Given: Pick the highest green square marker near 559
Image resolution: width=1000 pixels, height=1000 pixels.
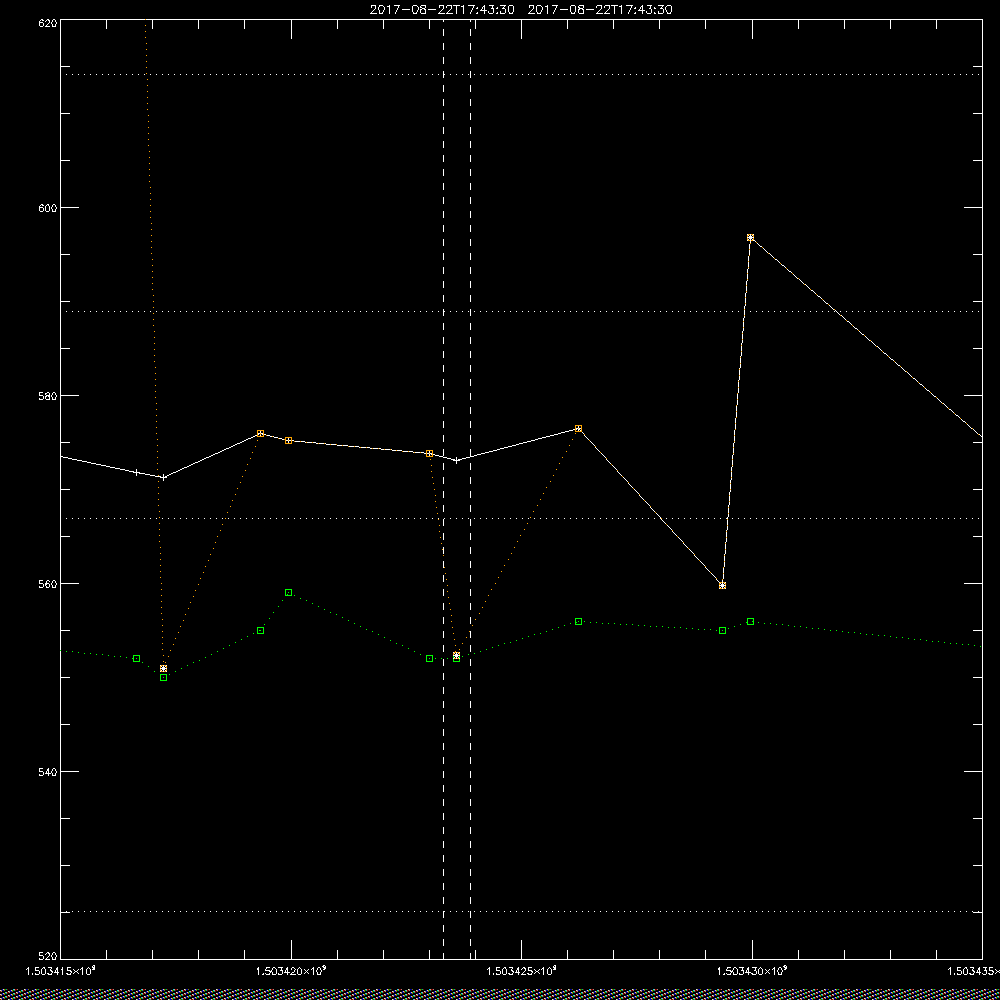Looking at the screenshot, I should (289, 592).
